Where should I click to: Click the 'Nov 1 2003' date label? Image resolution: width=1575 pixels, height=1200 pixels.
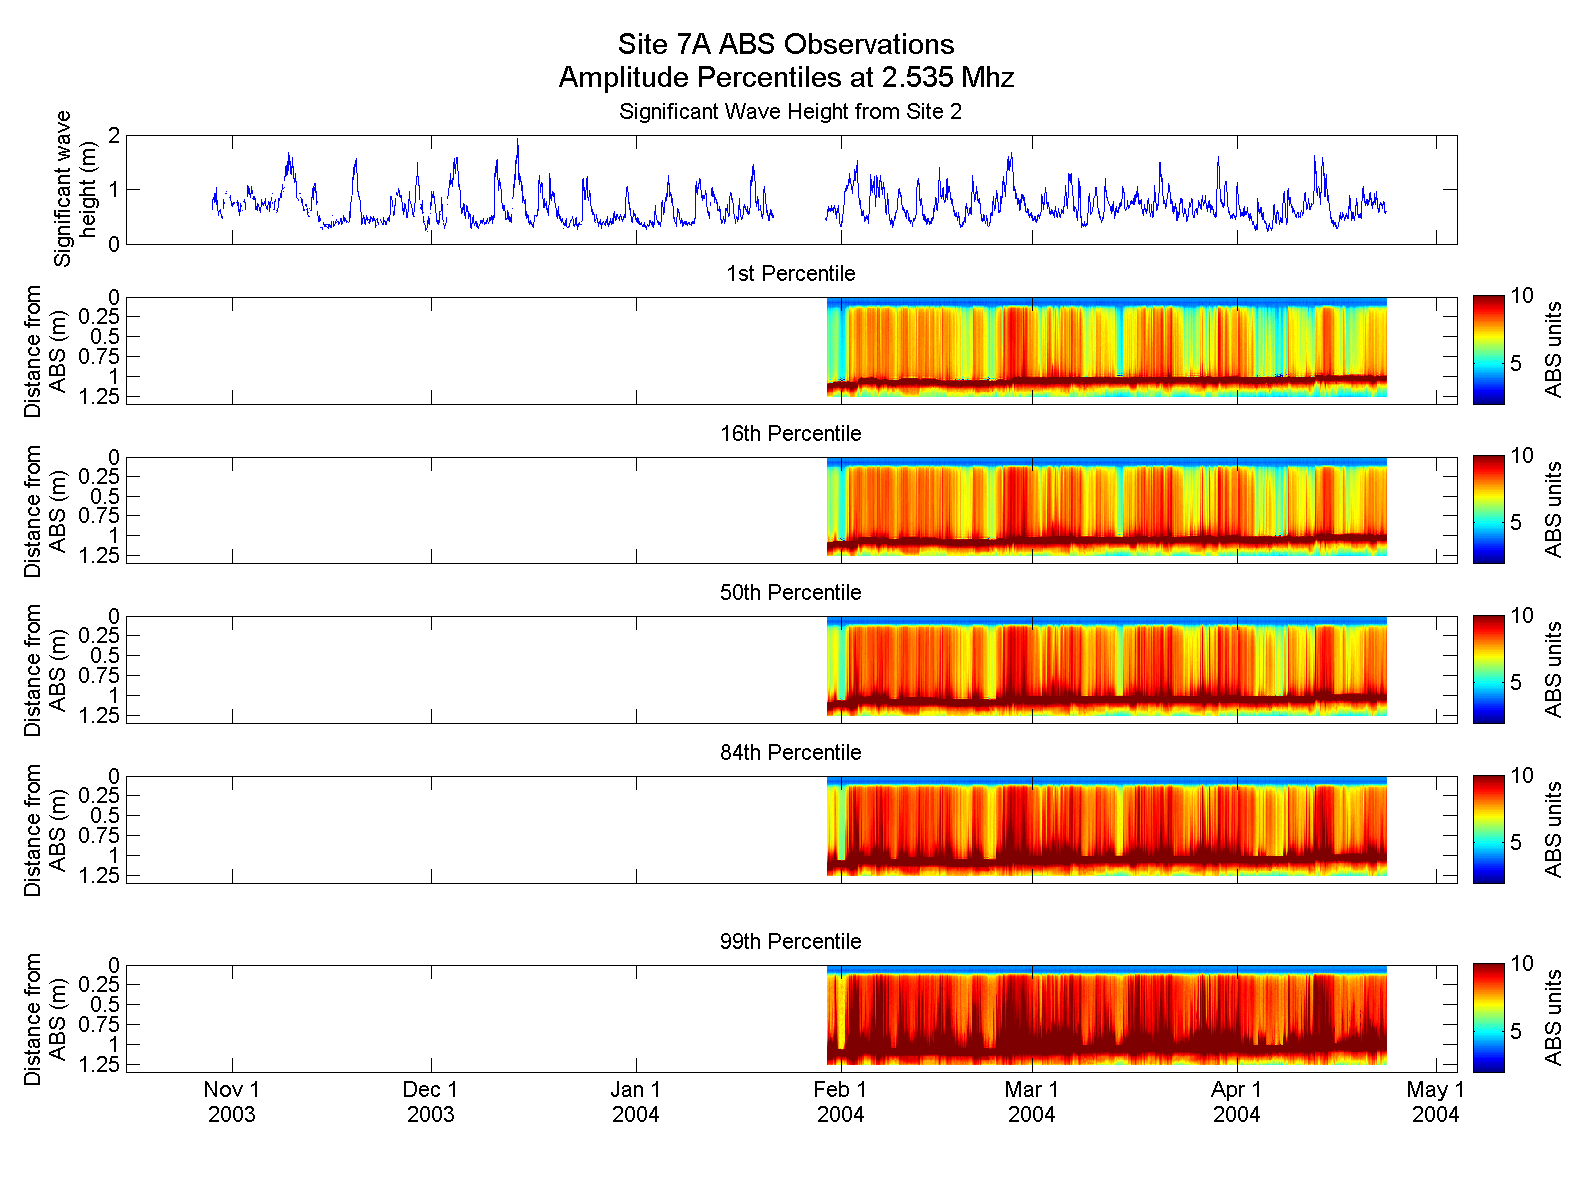tap(232, 1102)
